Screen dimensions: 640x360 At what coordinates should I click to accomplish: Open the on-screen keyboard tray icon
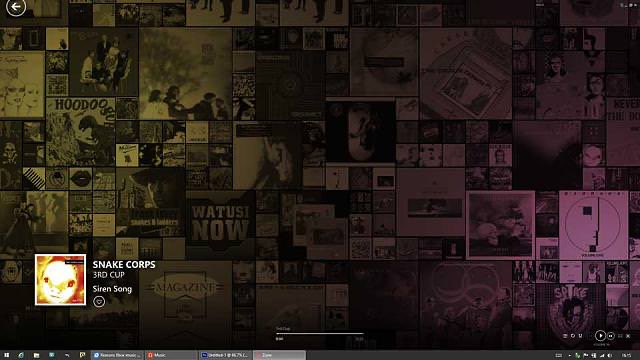pyautogui.click(x=559, y=356)
